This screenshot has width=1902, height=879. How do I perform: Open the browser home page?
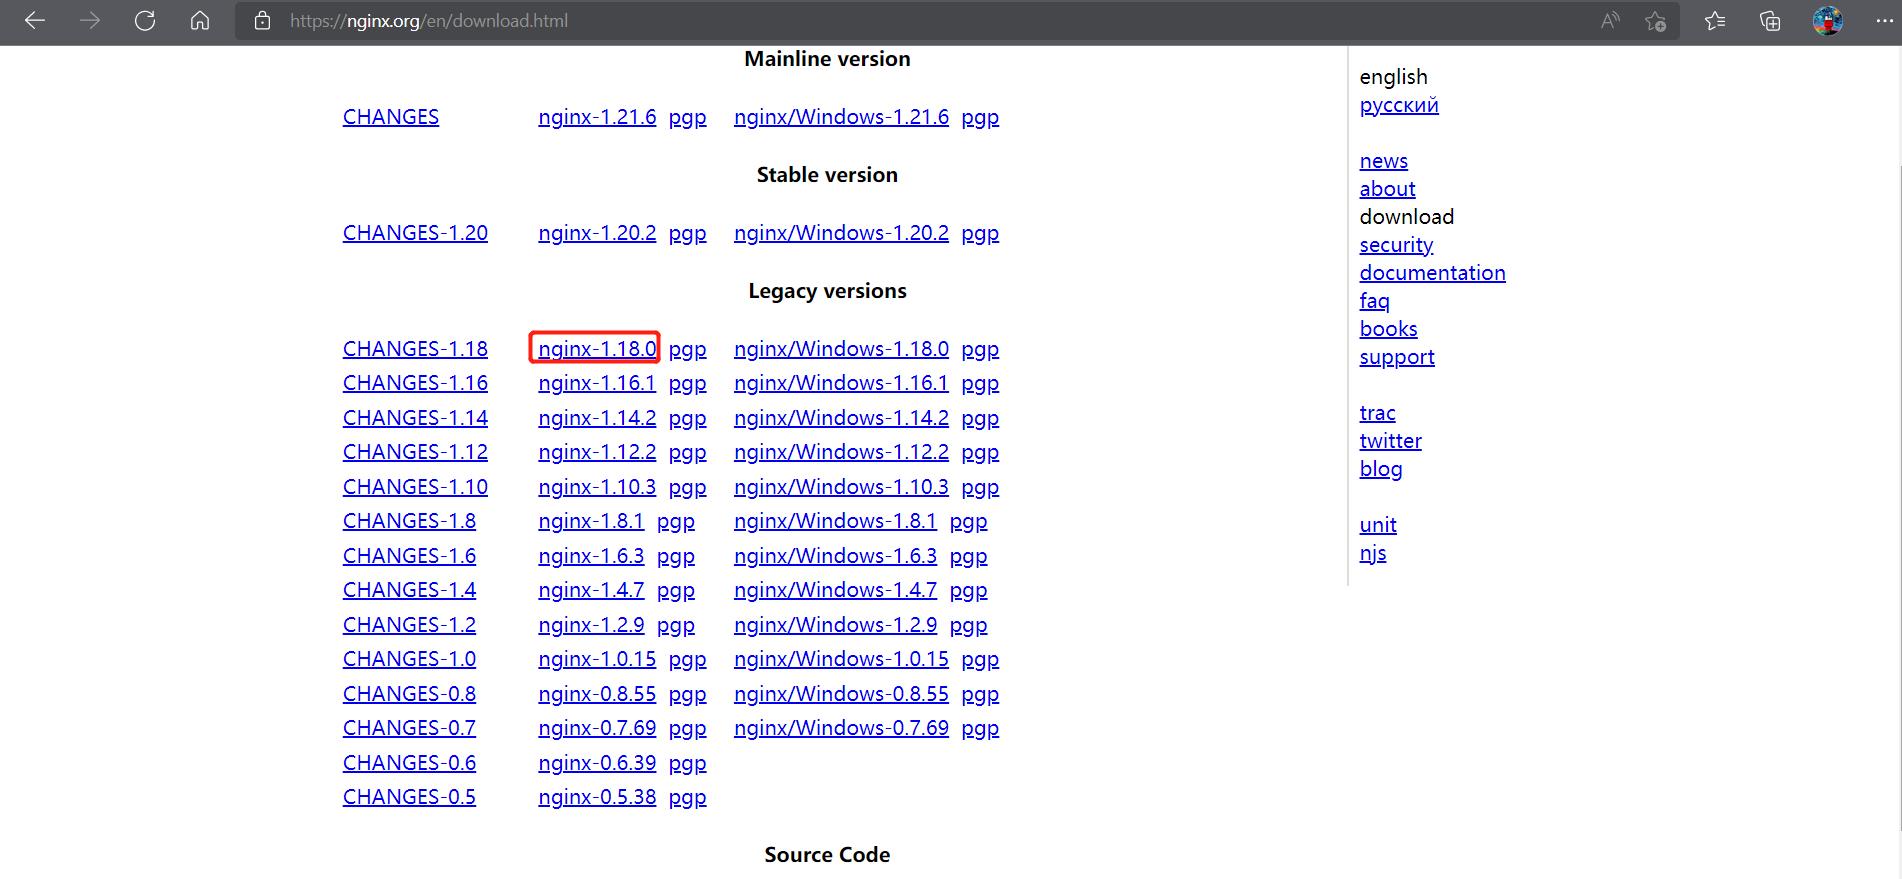(200, 20)
